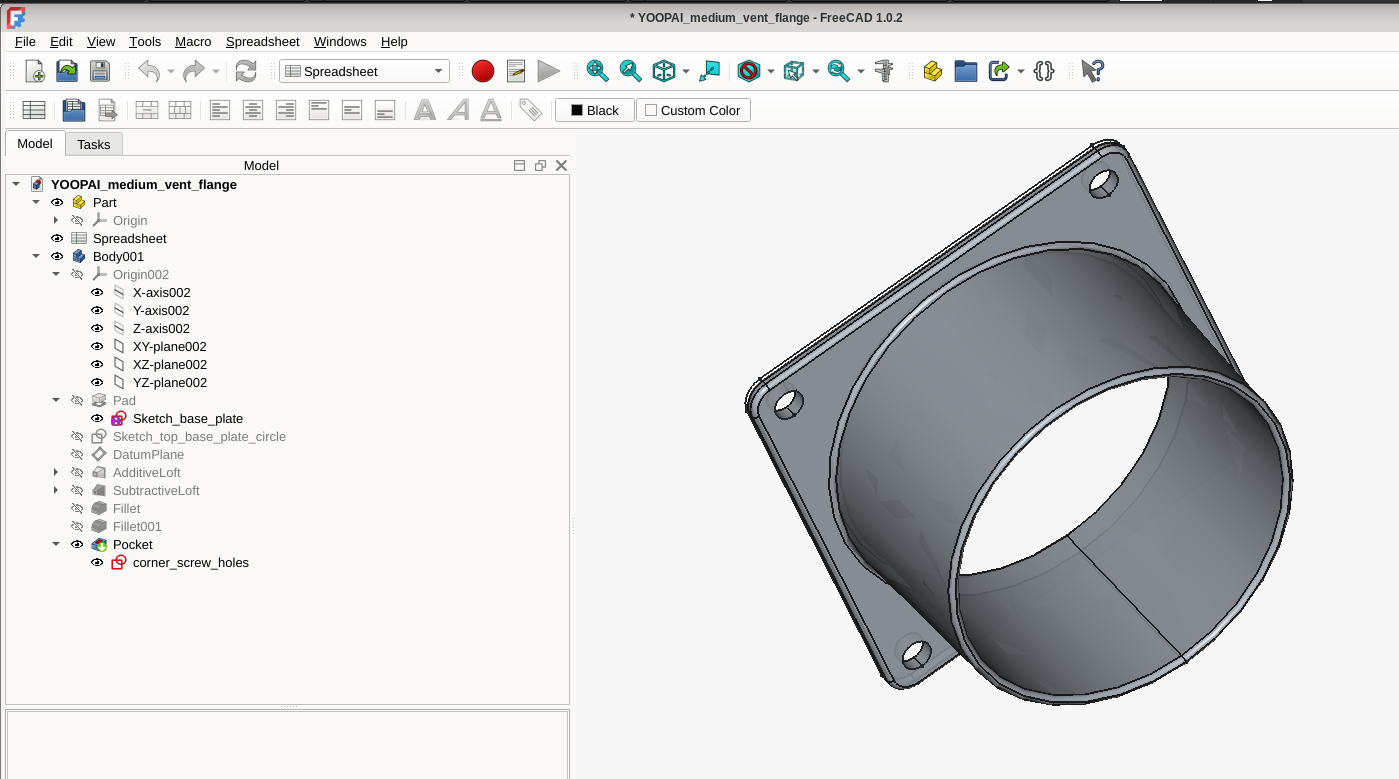Click the Save document floppy icon

(100, 71)
